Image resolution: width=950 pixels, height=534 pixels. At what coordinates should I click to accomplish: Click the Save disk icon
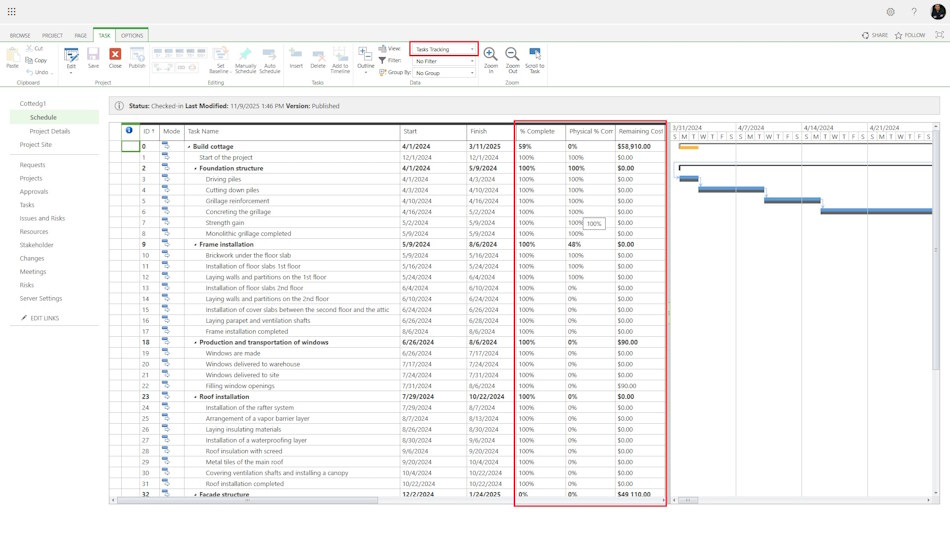[93, 54]
